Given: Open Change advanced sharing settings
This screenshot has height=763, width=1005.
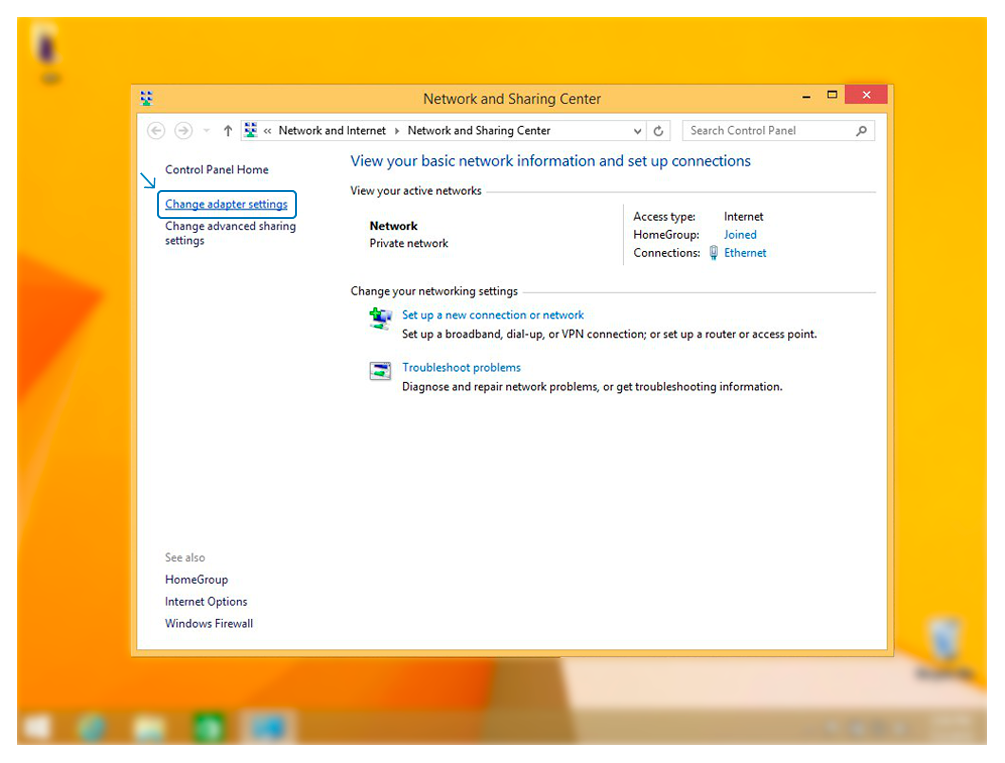Looking at the screenshot, I should [230, 233].
